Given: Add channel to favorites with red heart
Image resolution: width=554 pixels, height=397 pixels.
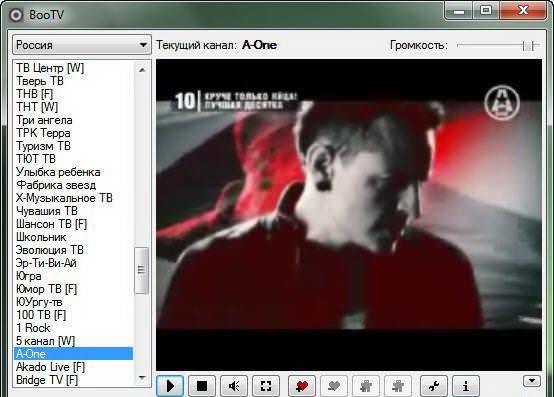Looking at the screenshot, I should pos(302,386).
